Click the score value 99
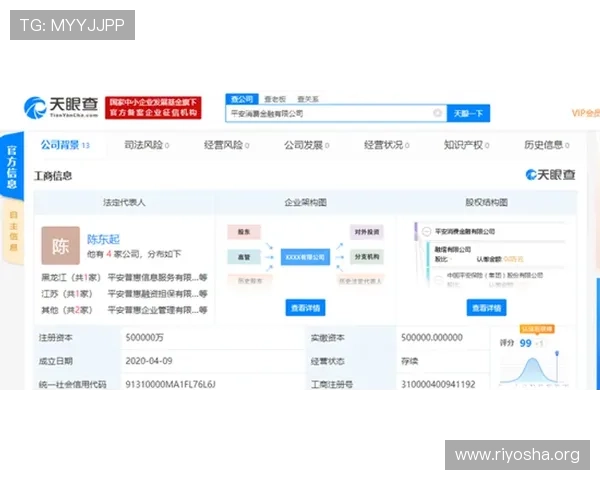Screen dimensions: 600x480 click(x=525, y=343)
